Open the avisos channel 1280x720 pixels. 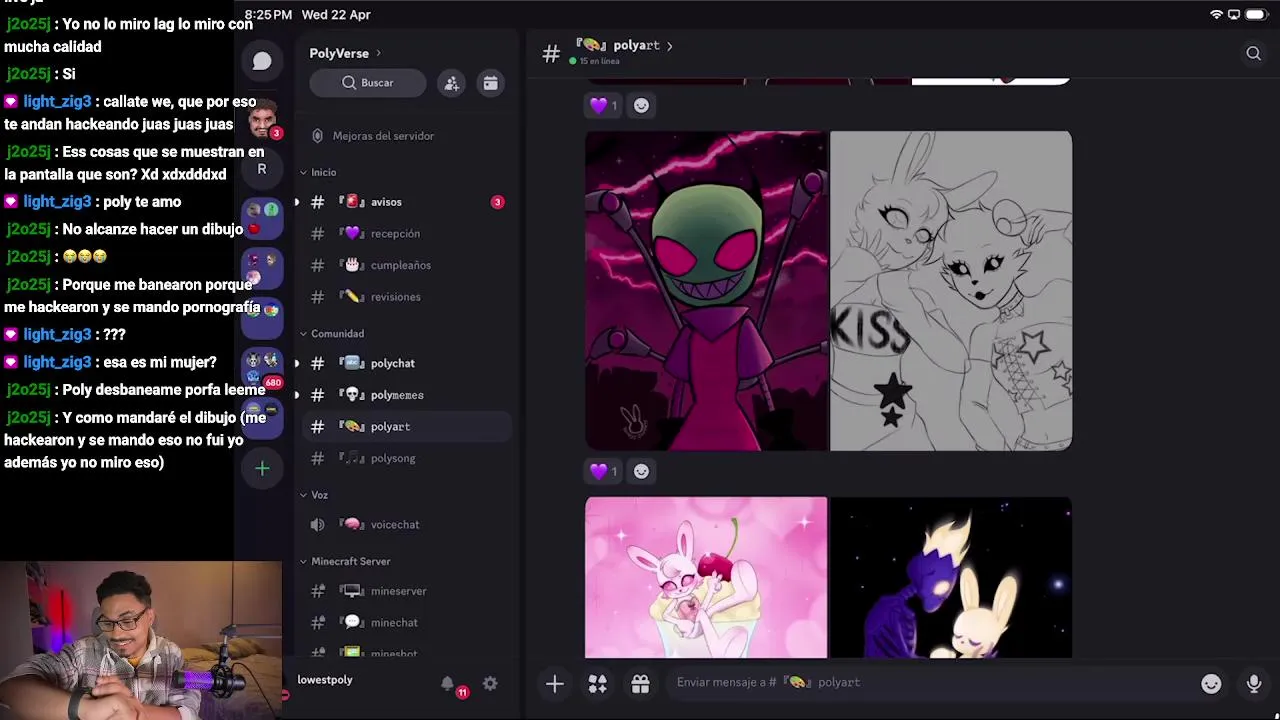click(x=407, y=202)
